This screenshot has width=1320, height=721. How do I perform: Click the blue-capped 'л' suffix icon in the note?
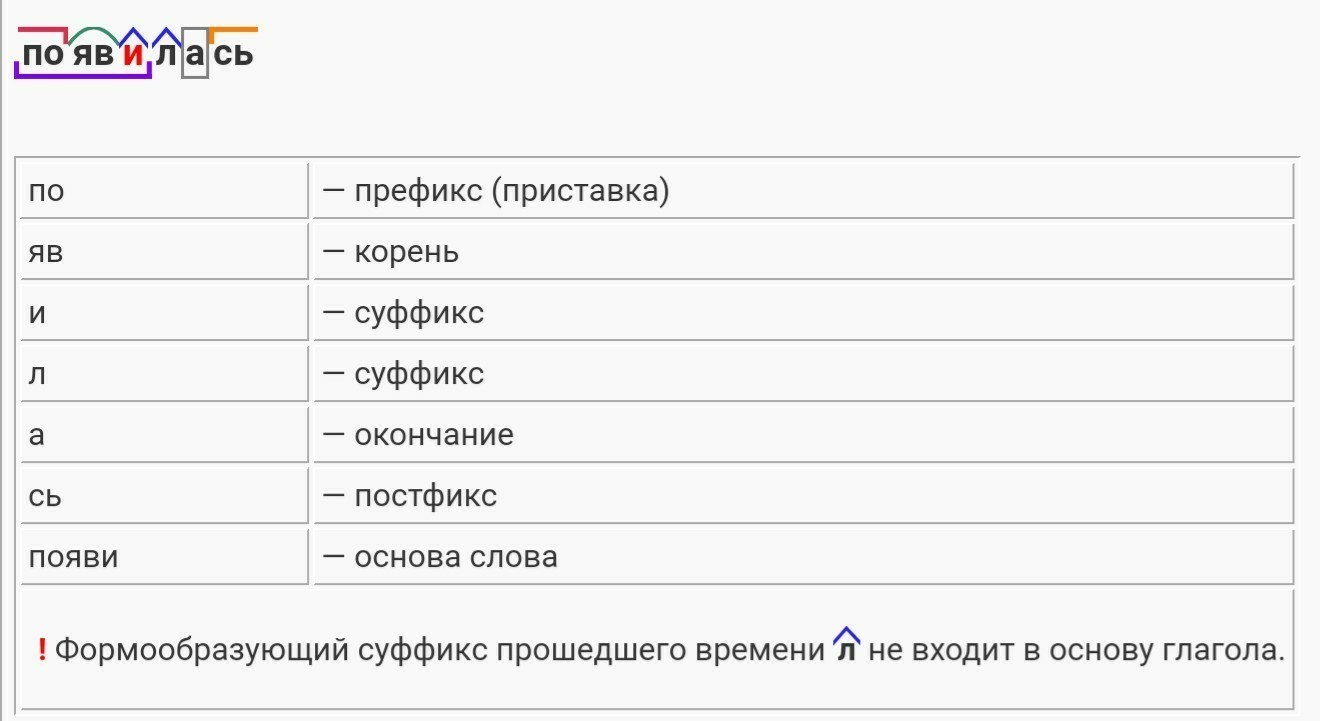[x=847, y=646]
